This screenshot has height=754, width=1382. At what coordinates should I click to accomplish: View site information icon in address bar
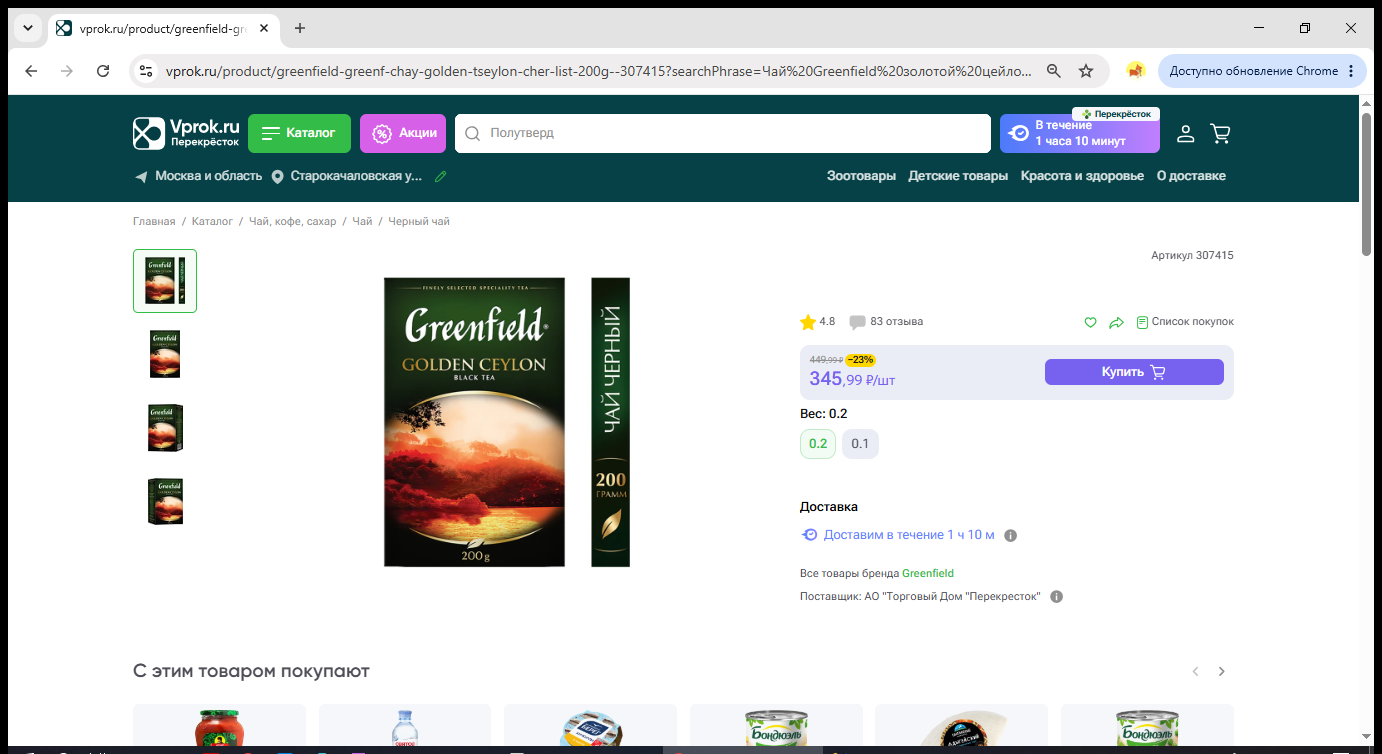pos(146,71)
